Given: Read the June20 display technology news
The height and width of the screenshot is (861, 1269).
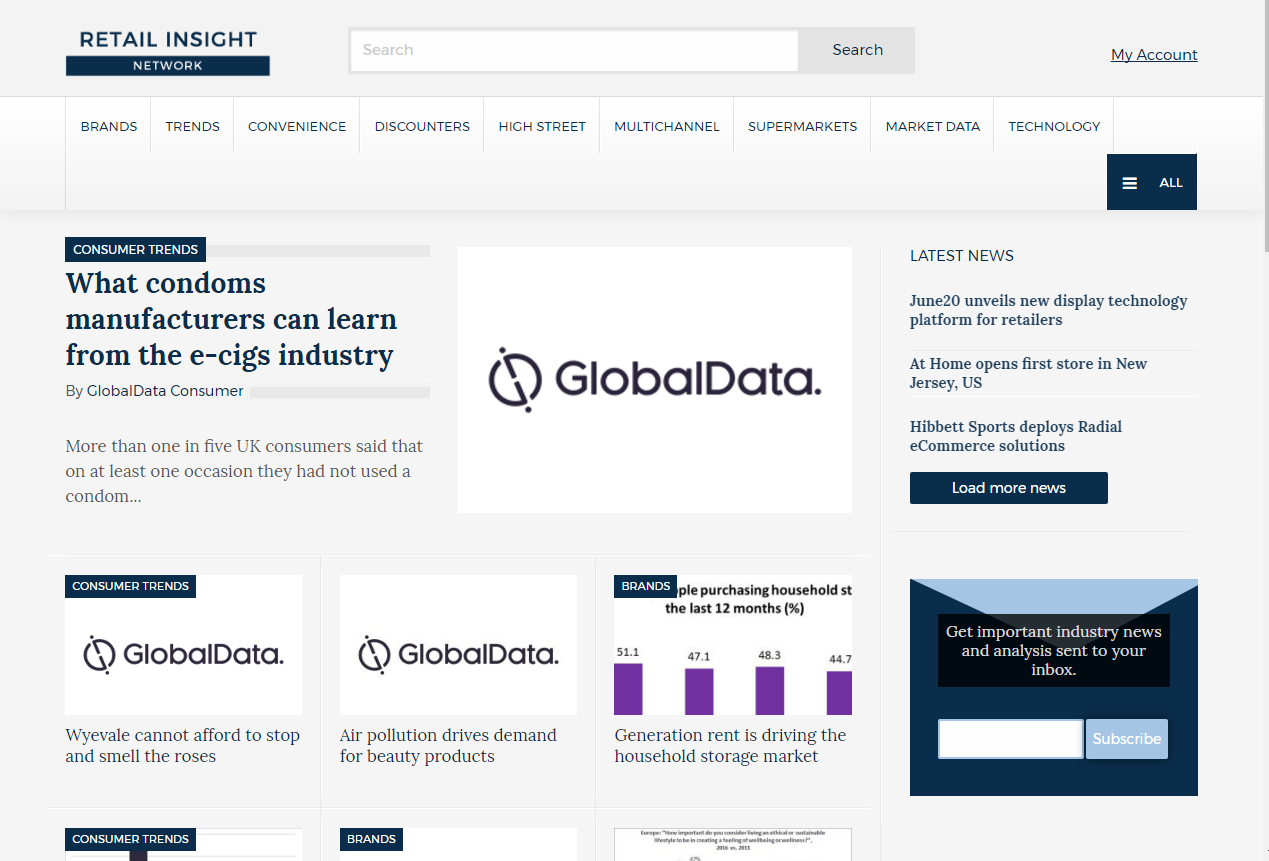Looking at the screenshot, I should pyautogui.click(x=1048, y=310).
